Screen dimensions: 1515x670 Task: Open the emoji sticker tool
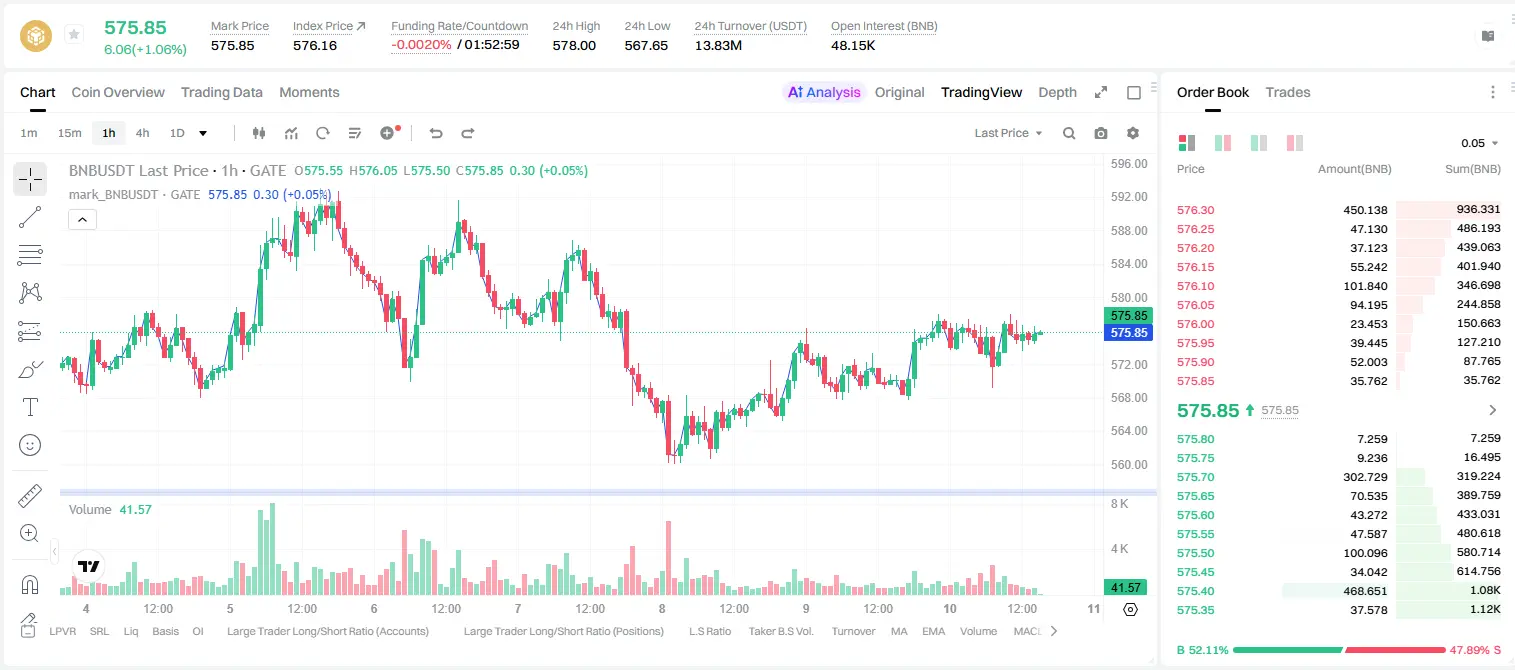[30, 445]
